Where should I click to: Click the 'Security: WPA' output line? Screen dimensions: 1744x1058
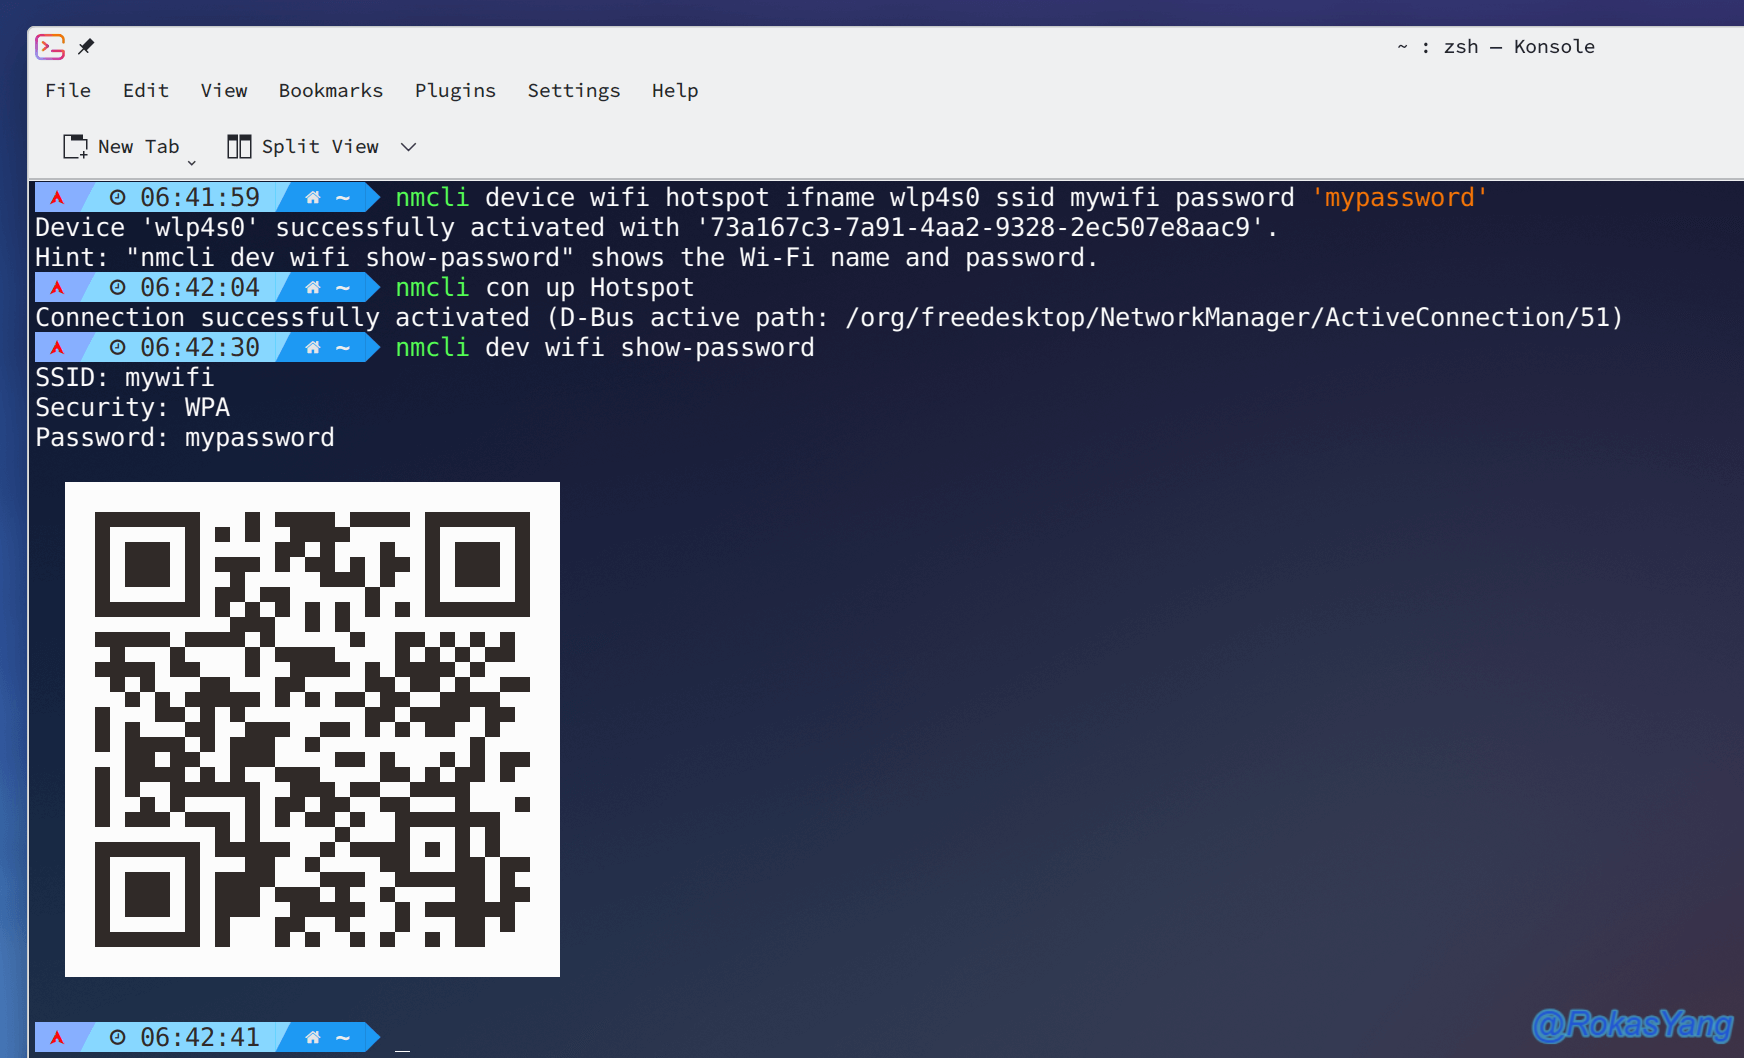133,407
